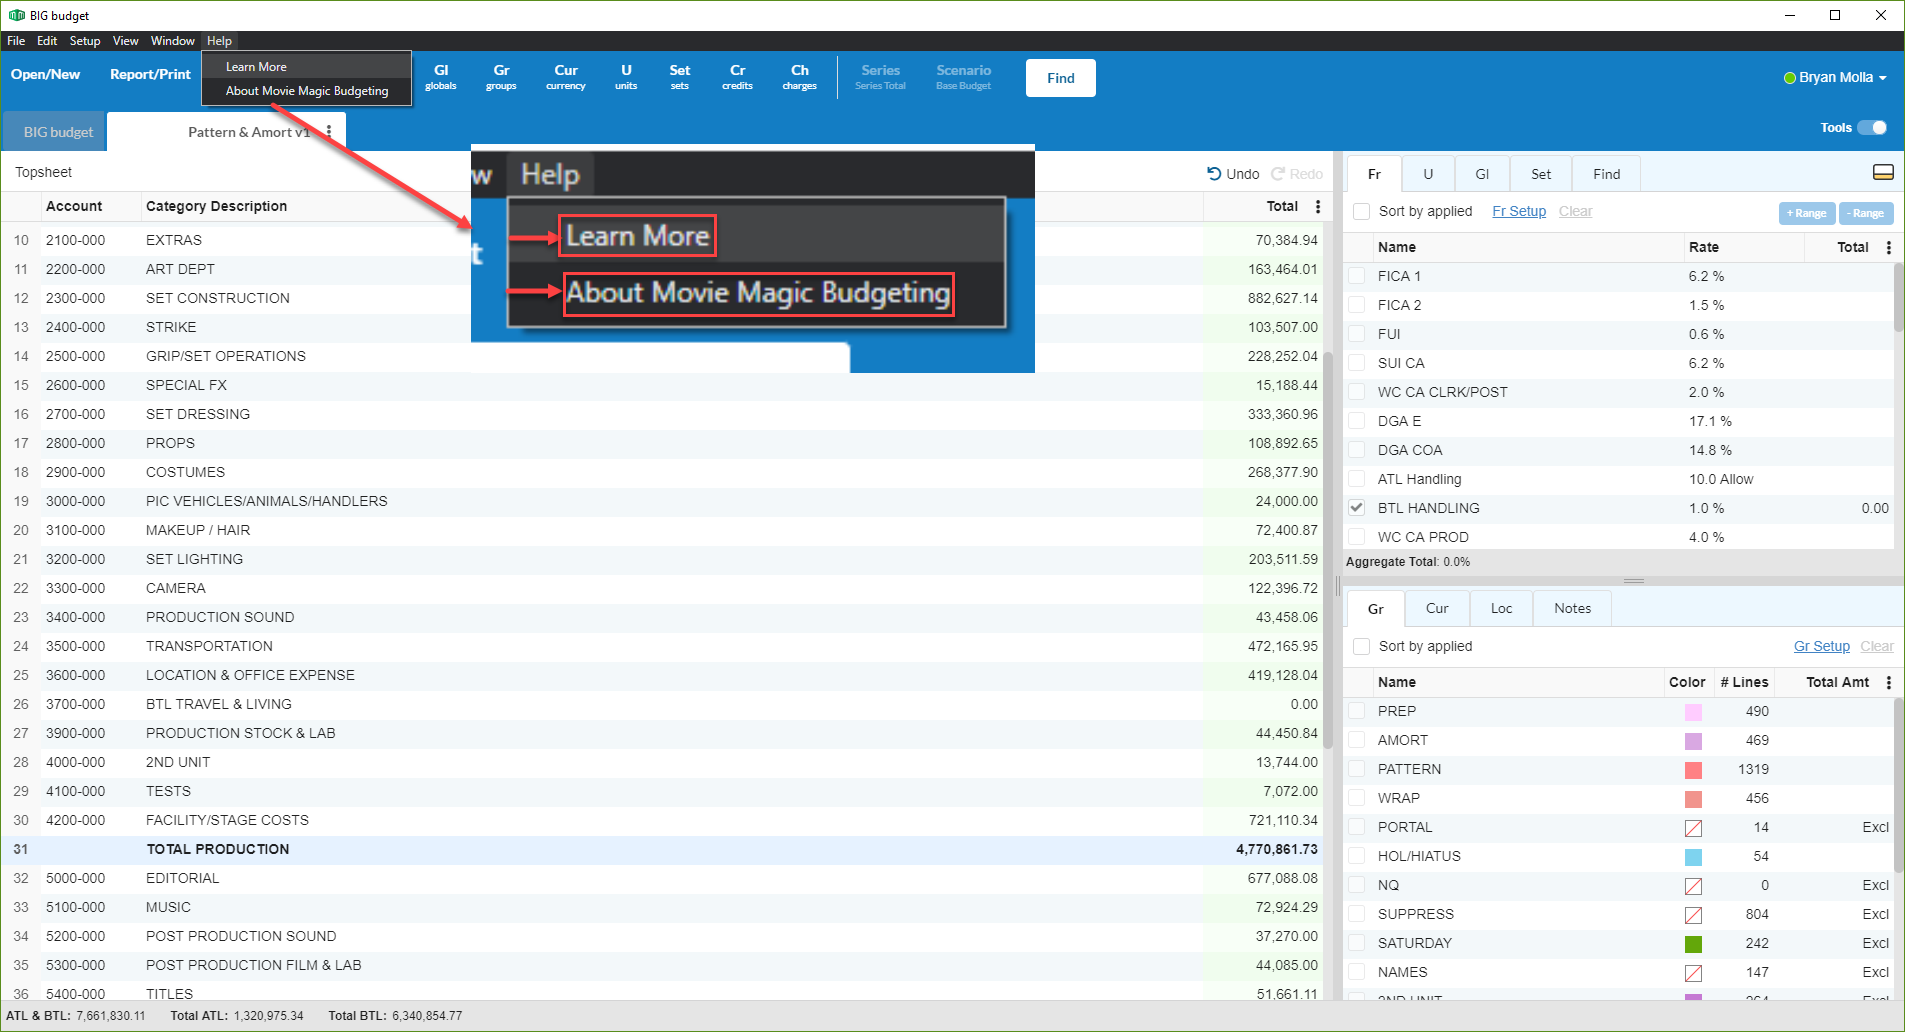Click the HOL/HIATUS group blue color swatch
1905x1032 pixels.
tap(1693, 857)
